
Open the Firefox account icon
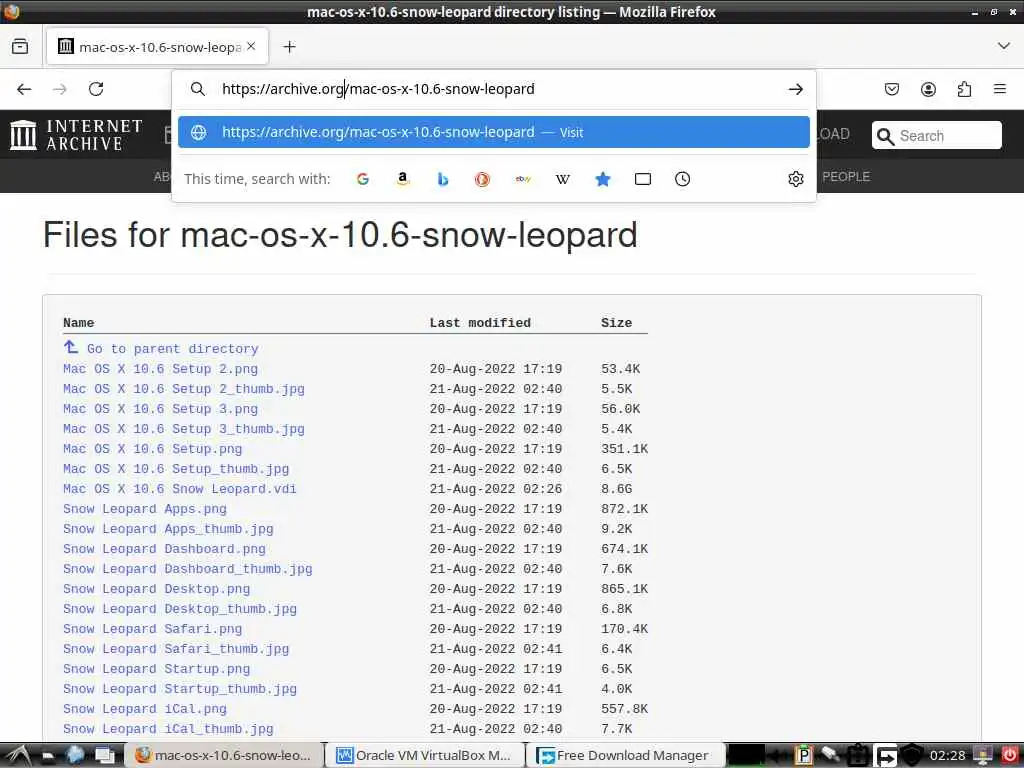tap(928, 89)
